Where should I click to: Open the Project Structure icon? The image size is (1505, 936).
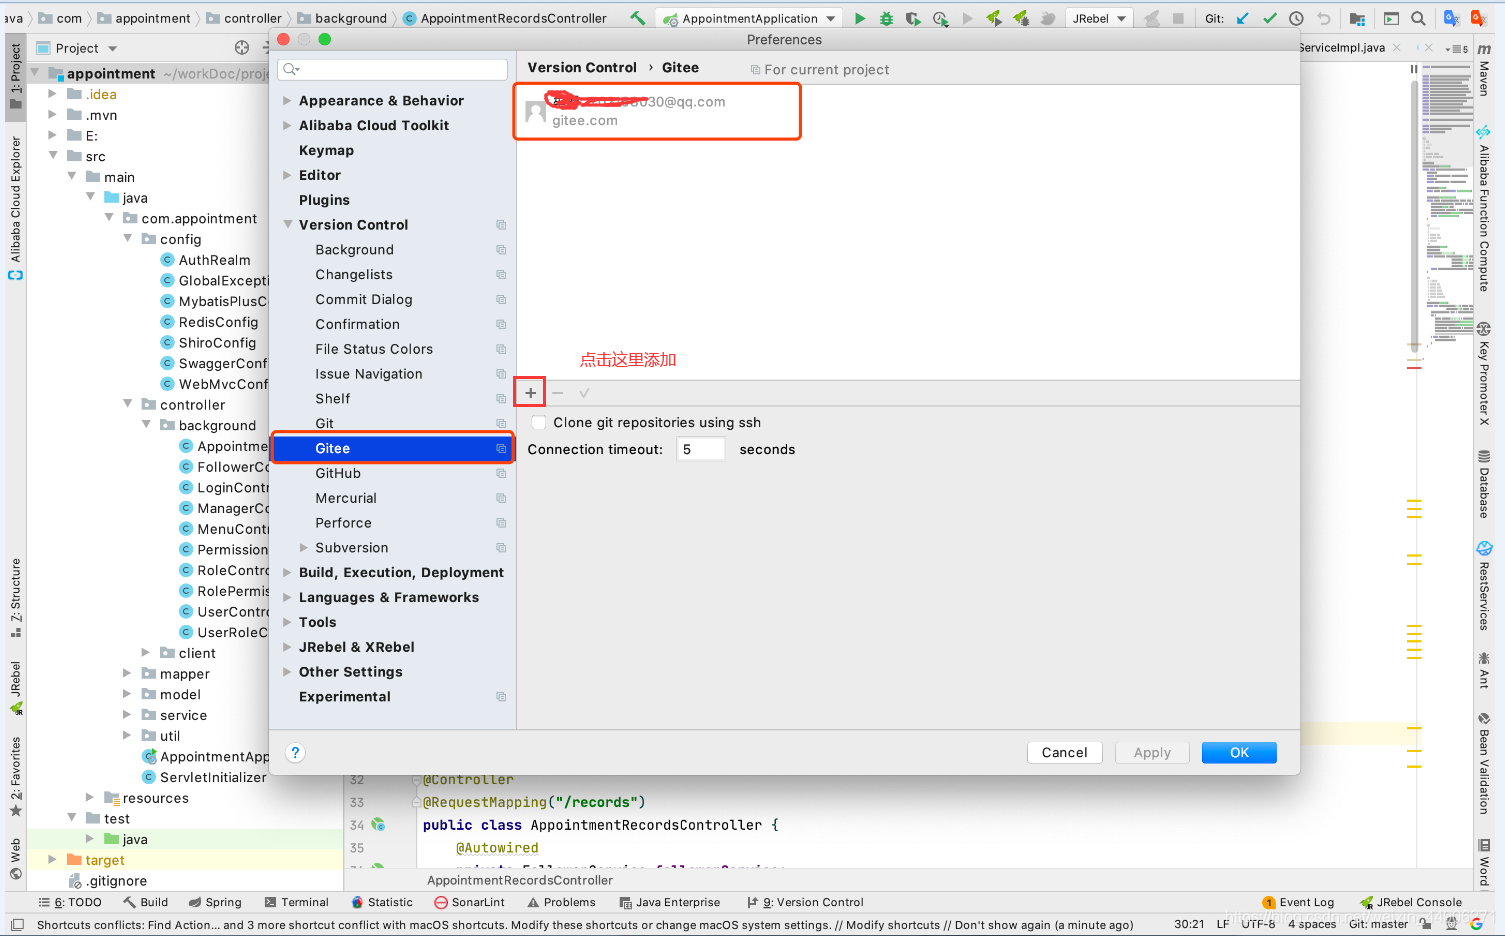1357,18
